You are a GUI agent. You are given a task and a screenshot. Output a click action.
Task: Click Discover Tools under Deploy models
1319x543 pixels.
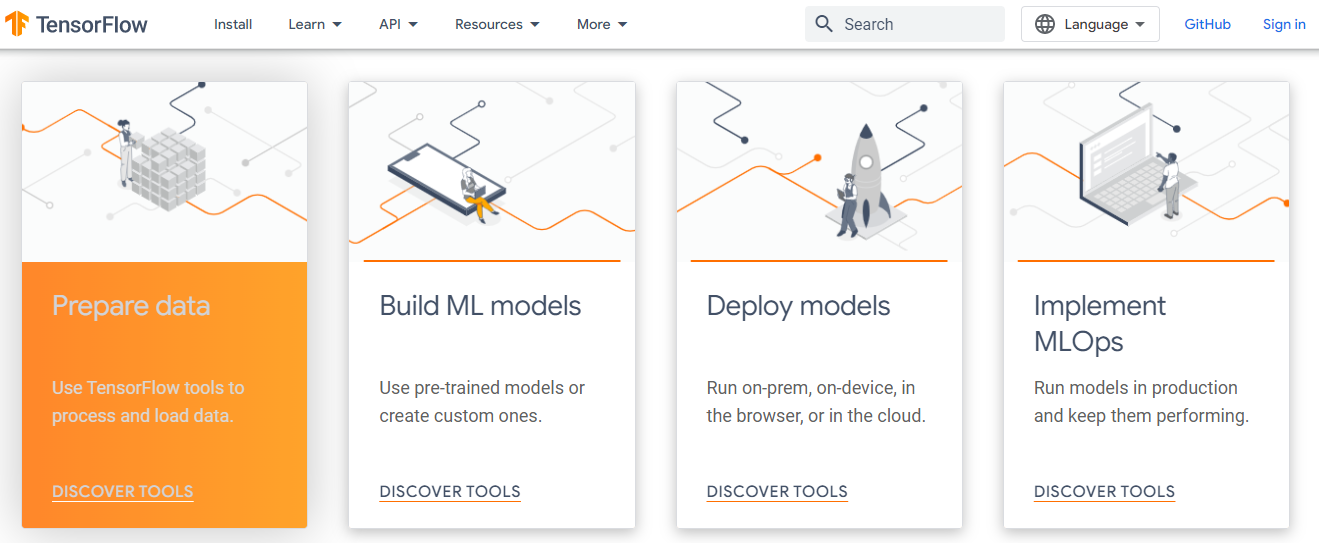(x=777, y=491)
